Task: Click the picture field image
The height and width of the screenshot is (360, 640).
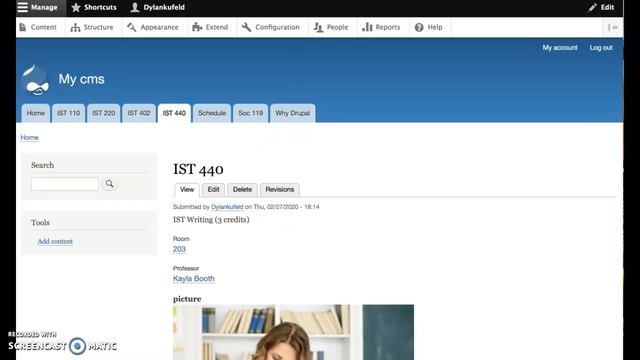Action: (293, 332)
